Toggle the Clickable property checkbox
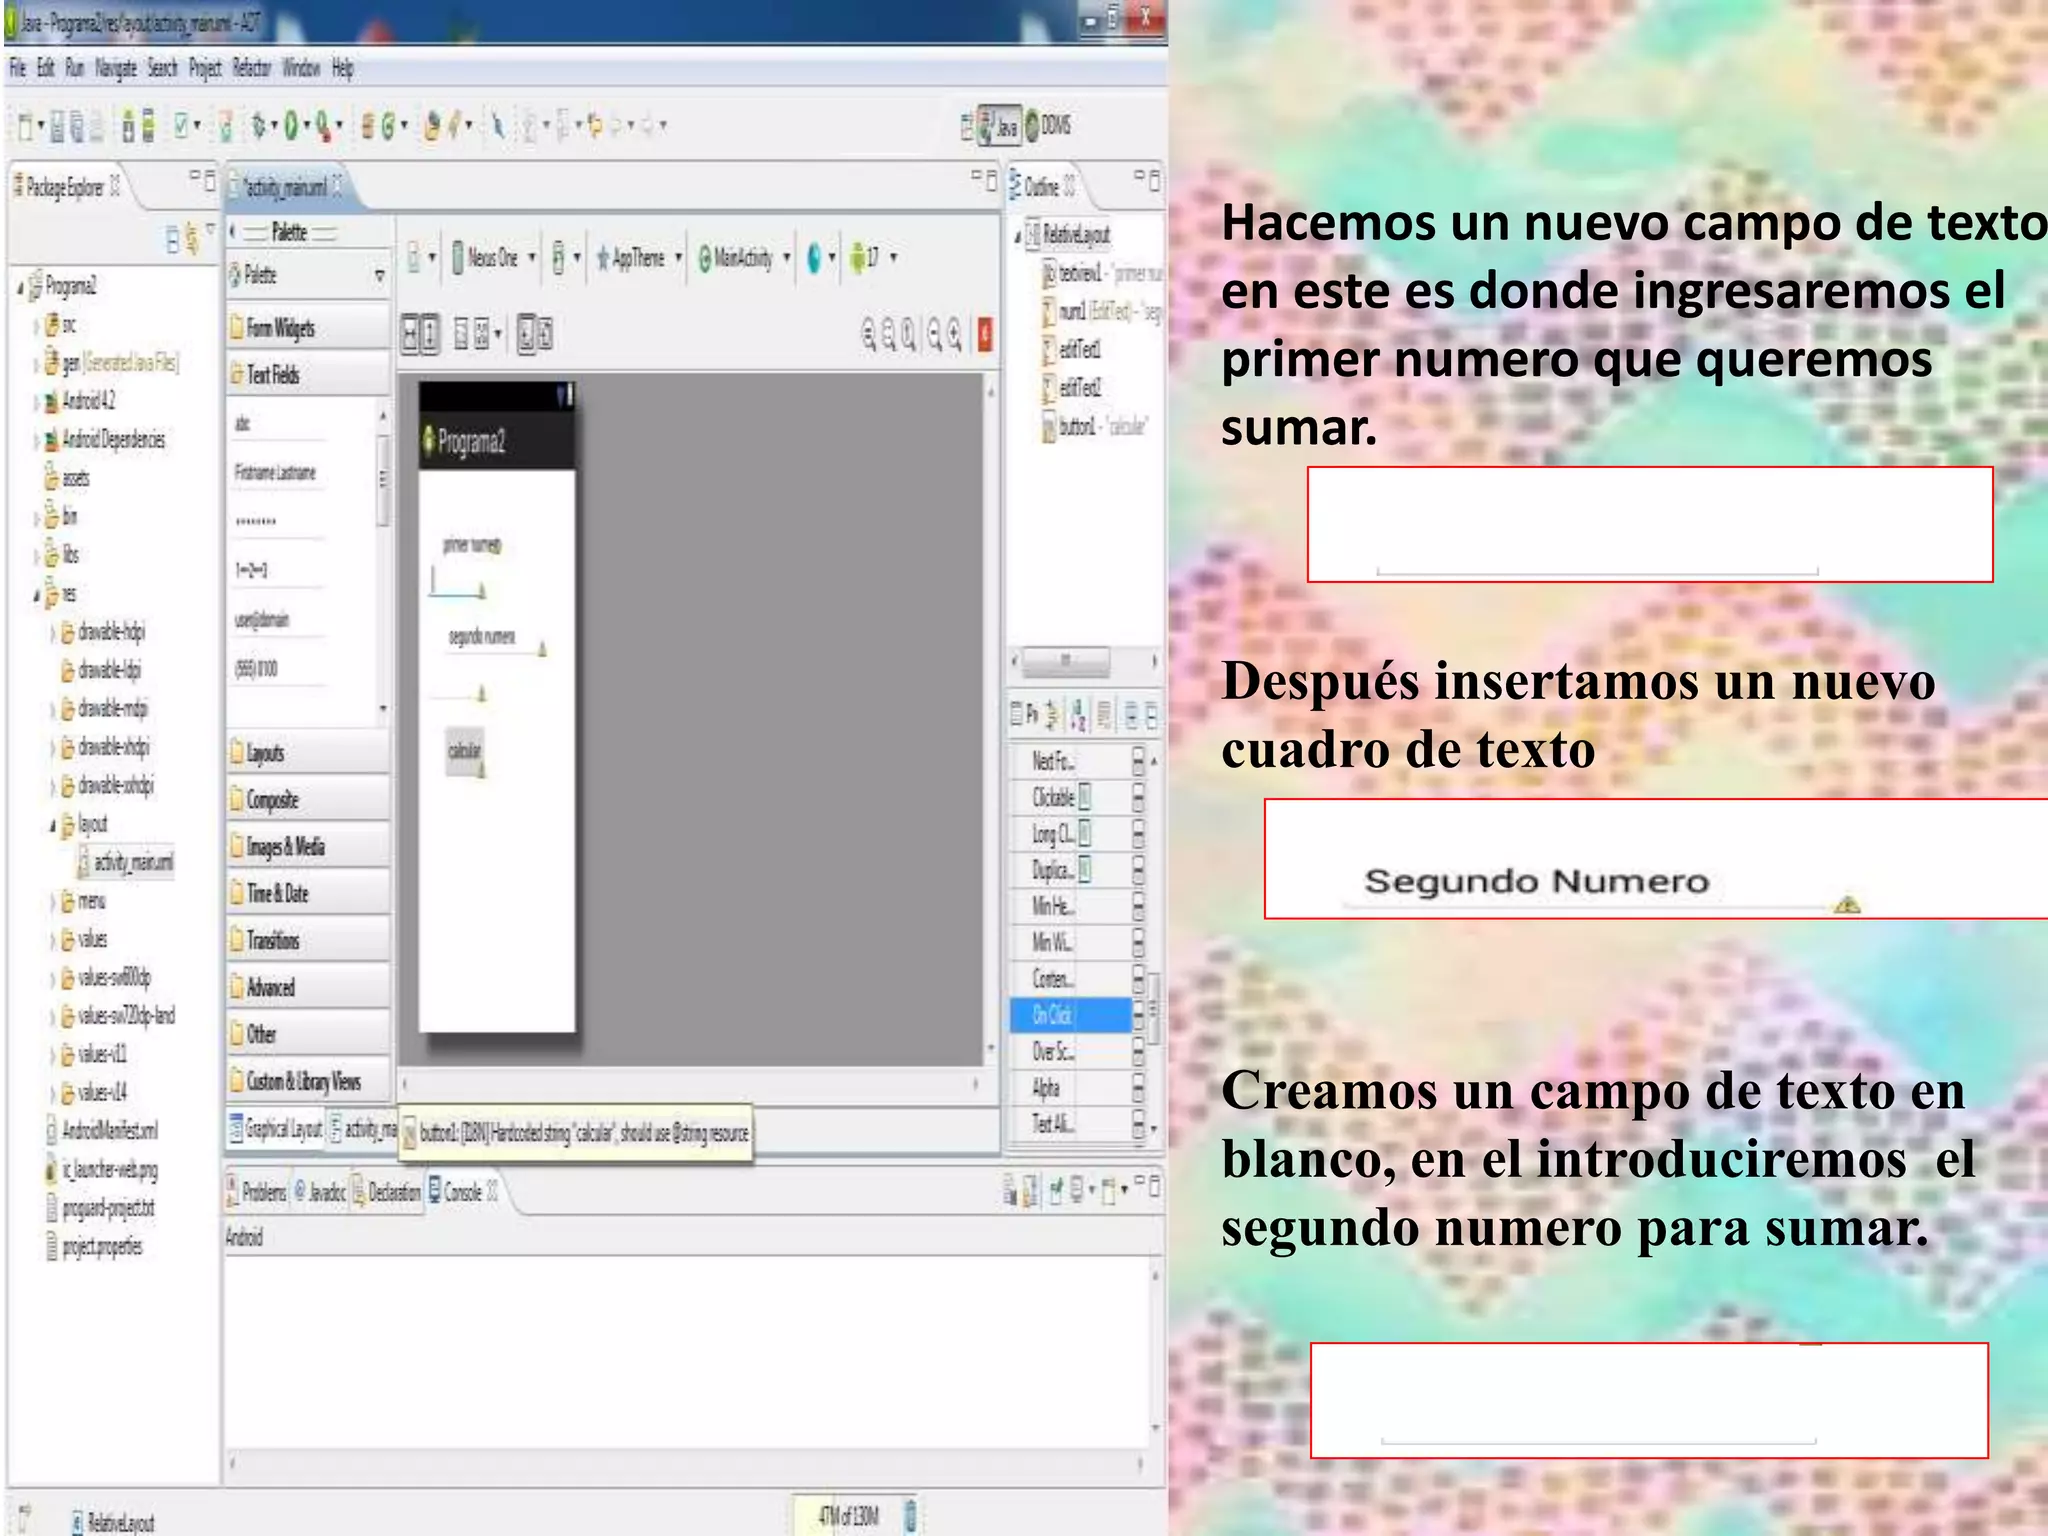The width and height of the screenshot is (2048, 1536). pyautogui.click(x=1085, y=797)
